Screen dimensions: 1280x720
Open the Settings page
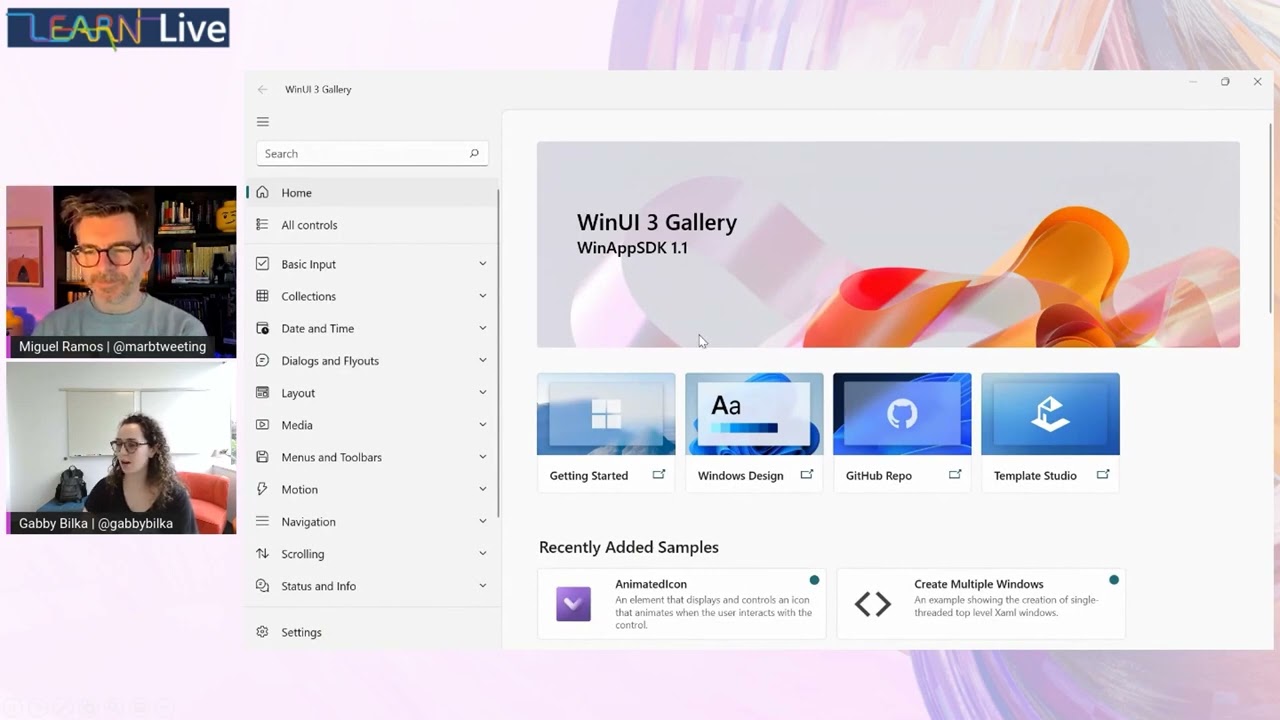tap(372, 632)
